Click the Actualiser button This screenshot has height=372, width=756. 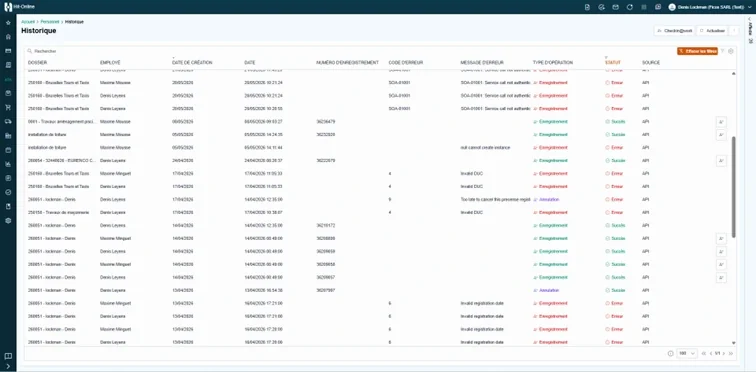coord(713,30)
